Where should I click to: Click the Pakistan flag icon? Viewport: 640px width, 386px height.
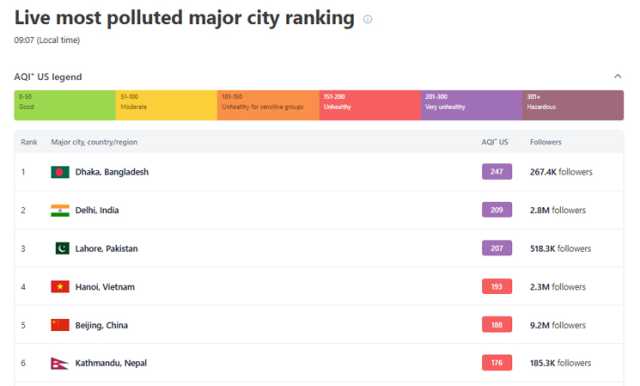point(62,248)
